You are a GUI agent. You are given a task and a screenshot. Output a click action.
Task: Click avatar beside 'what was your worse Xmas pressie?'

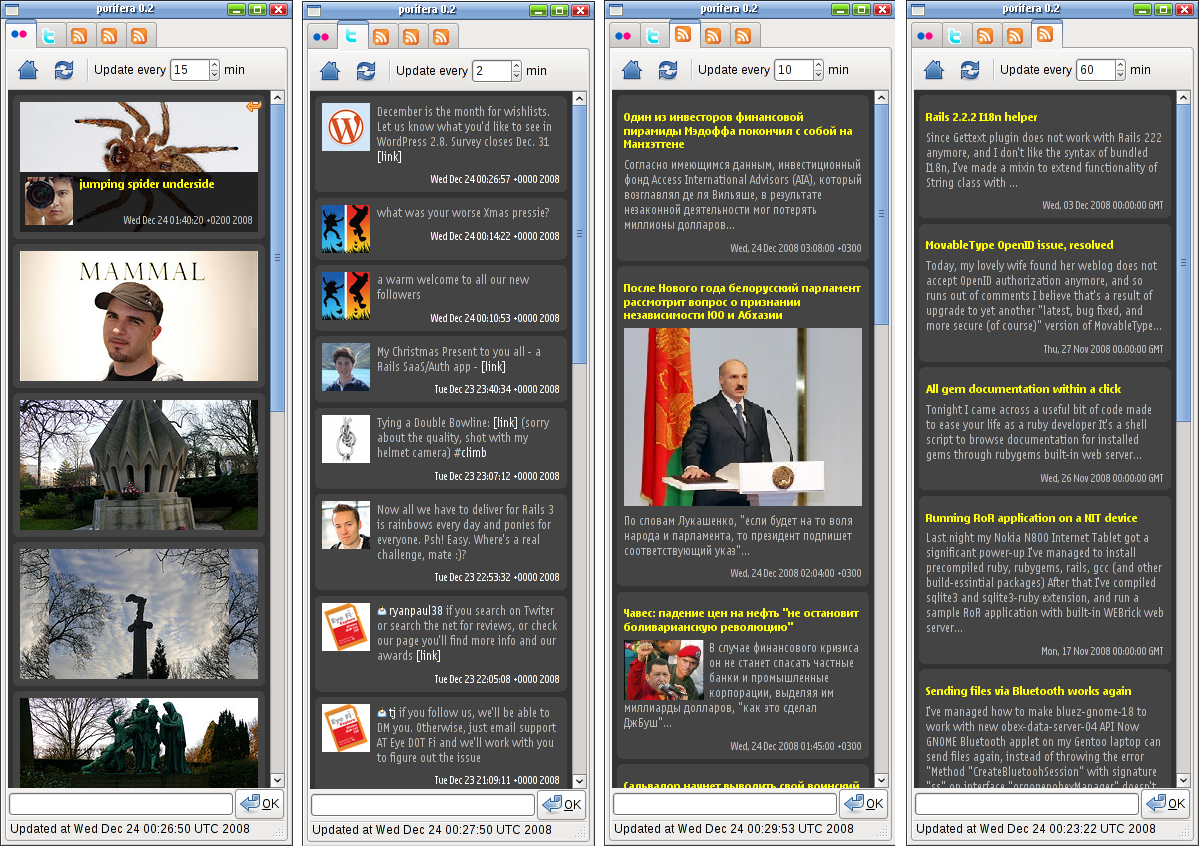point(346,229)
